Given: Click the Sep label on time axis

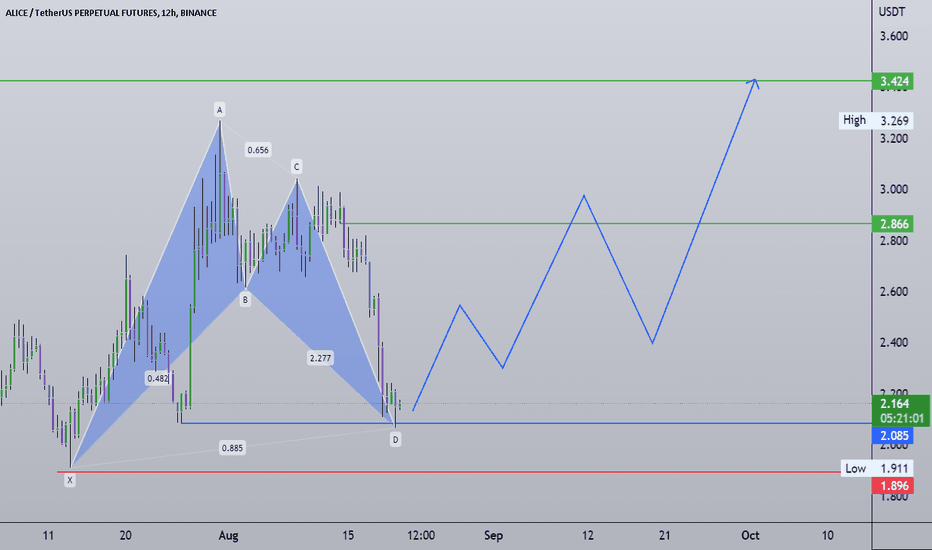Looking at the screenshot, I should [493, 535].
